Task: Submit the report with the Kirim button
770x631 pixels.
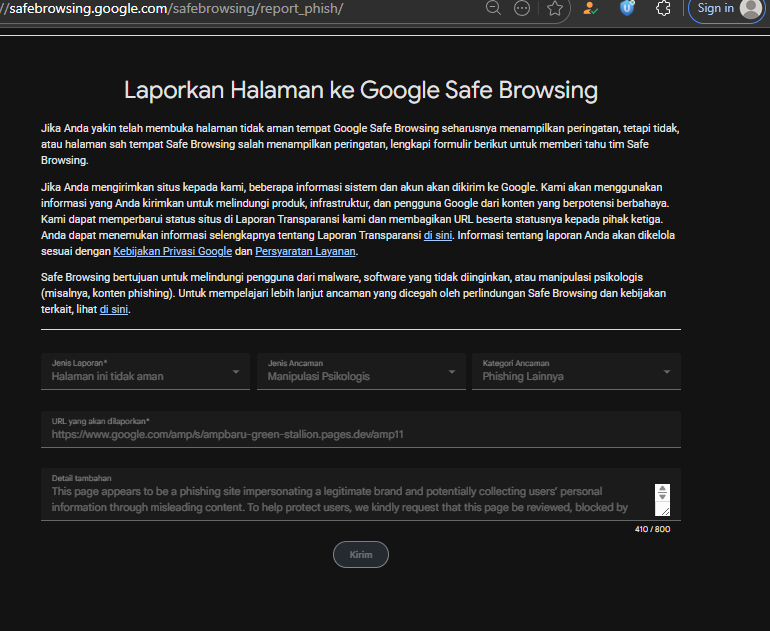Action: point(361,554)
